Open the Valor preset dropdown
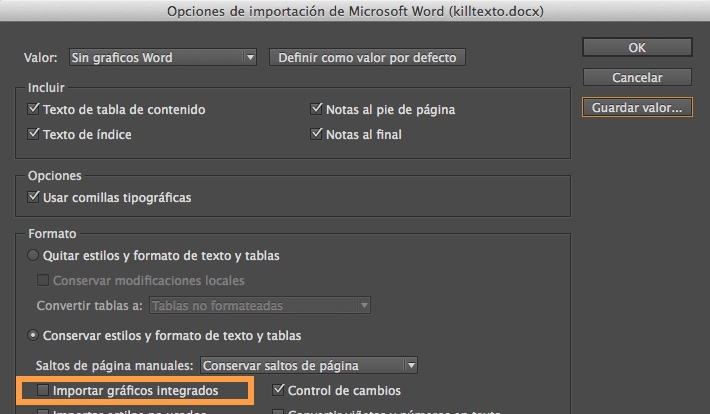 163,58
